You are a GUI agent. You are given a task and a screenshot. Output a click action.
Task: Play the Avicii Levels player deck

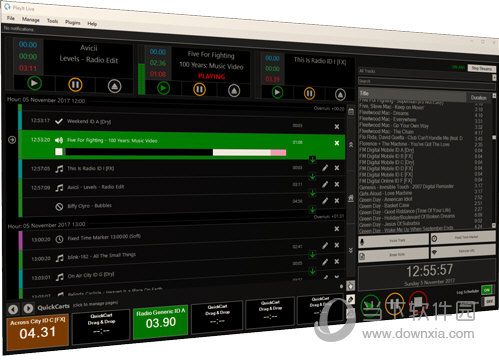tap(34, 83)
